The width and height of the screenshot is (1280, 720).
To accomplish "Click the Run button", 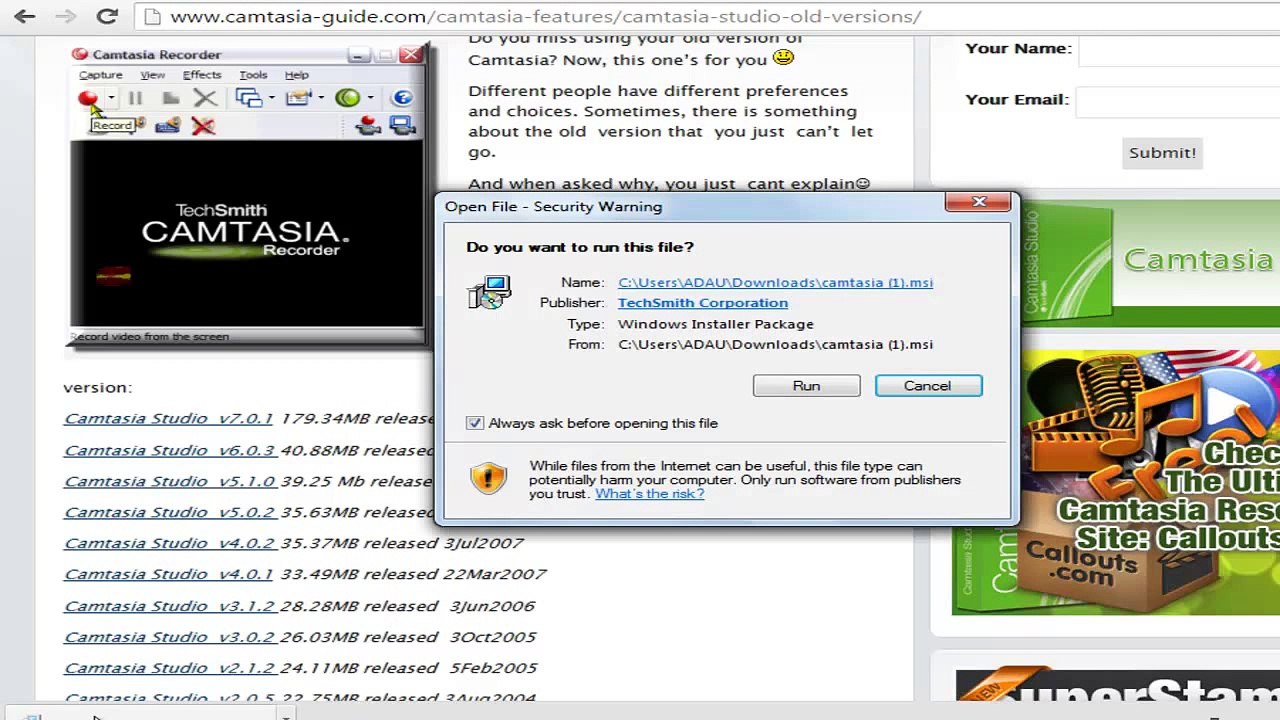I will point(806,386).
